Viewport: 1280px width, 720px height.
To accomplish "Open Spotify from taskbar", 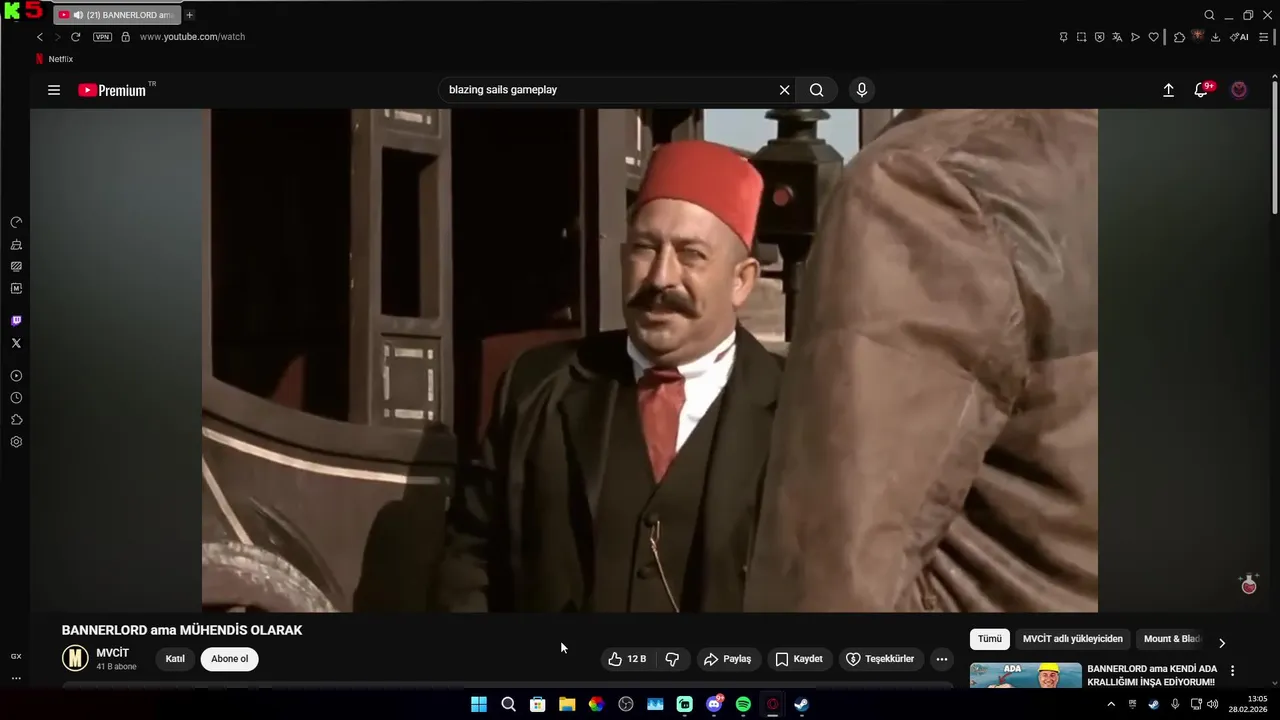I will point(743,704).
